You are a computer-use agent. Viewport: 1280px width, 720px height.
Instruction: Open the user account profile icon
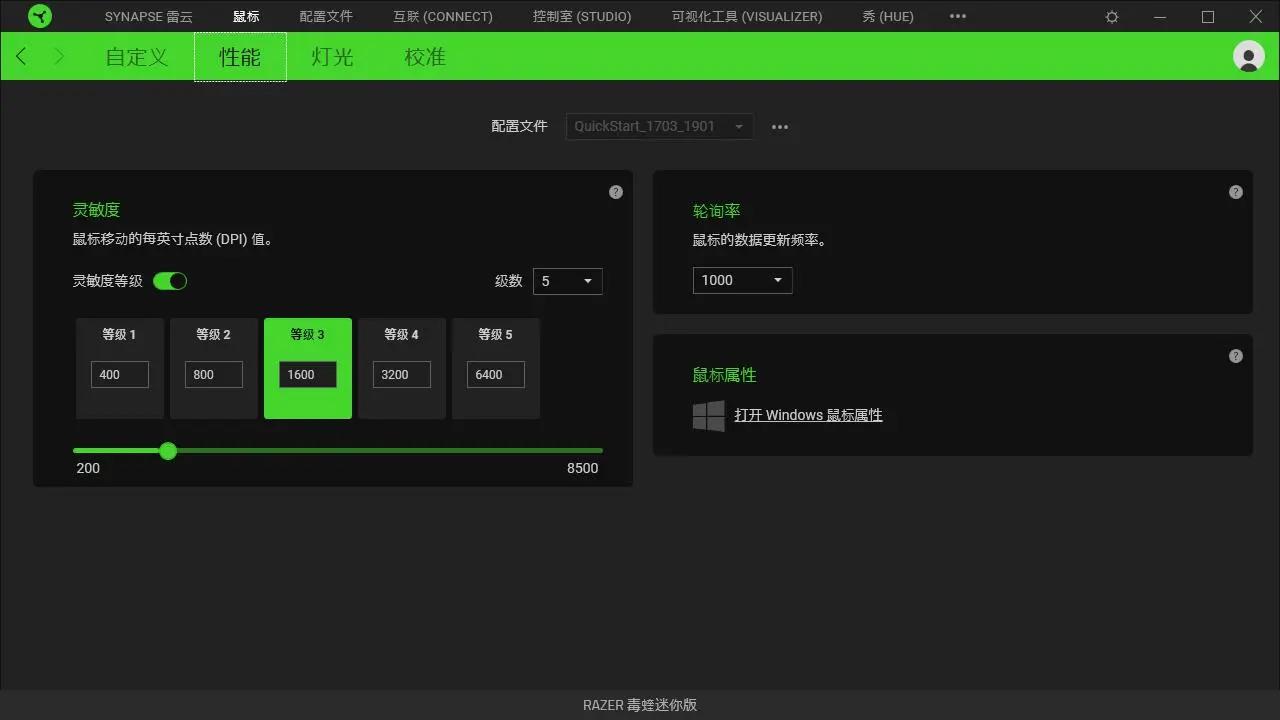click(x=1248, y=56)
